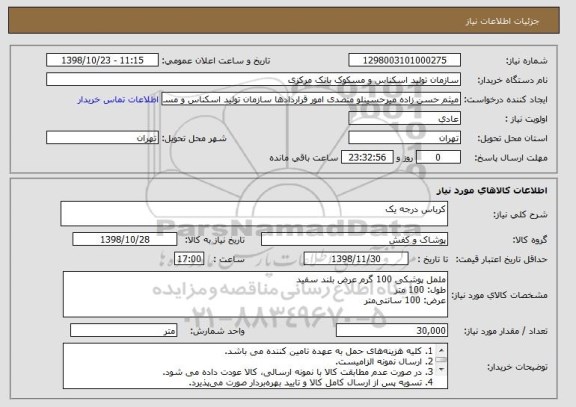Select the شرح کلی نیاز box کرباس درجه یک
Viewport: 576px width, 407px height.
point(254,213)
